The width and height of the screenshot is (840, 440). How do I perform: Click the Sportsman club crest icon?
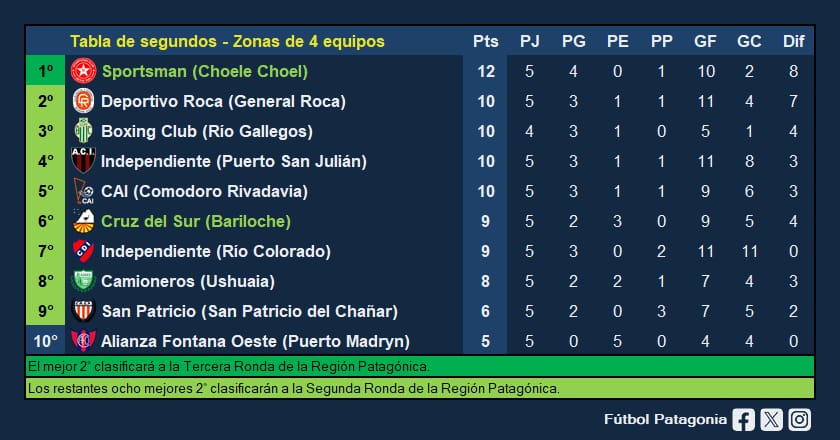(82, 71)
